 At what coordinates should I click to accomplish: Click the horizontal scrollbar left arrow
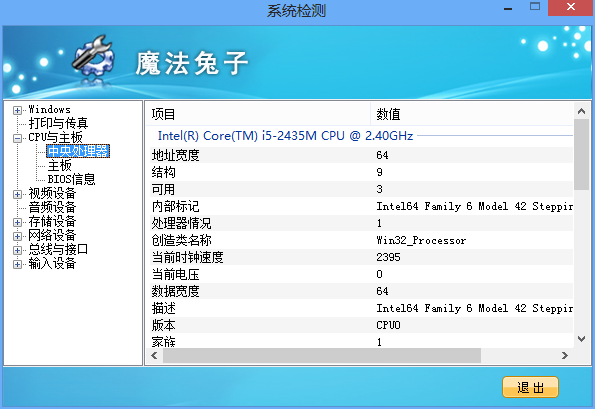point(154,356)
